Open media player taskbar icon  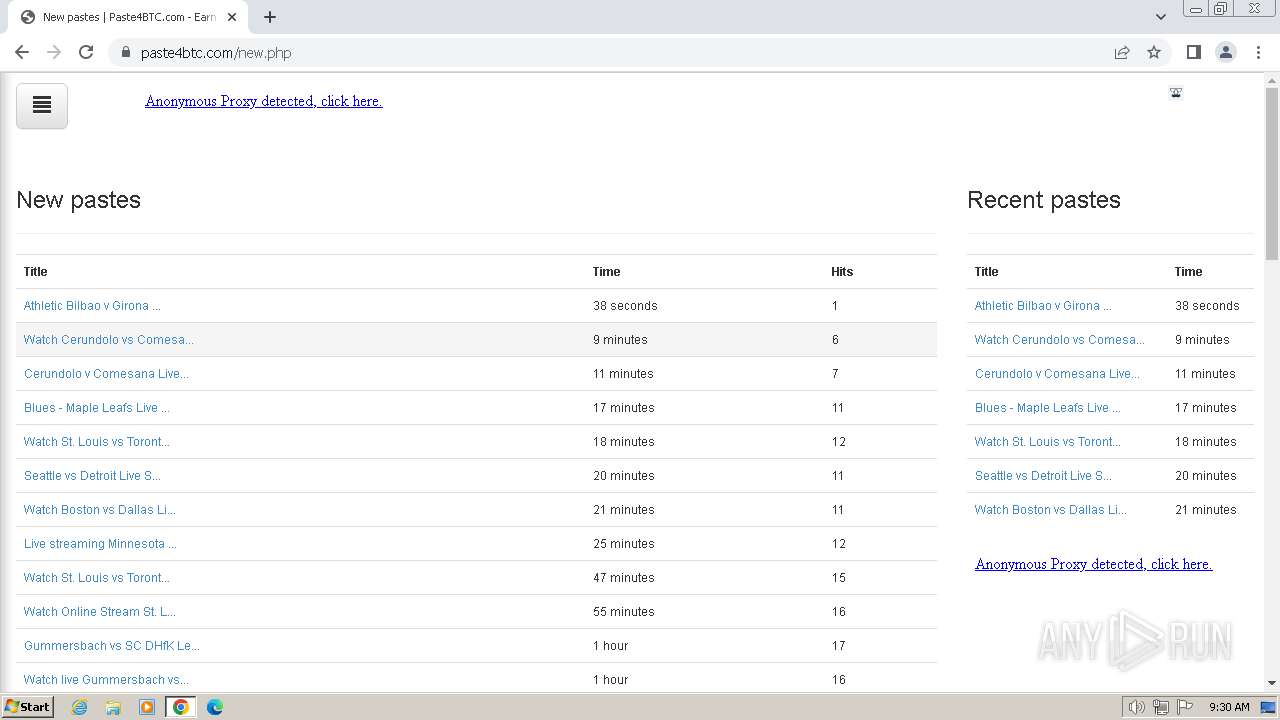coord(146,707)
